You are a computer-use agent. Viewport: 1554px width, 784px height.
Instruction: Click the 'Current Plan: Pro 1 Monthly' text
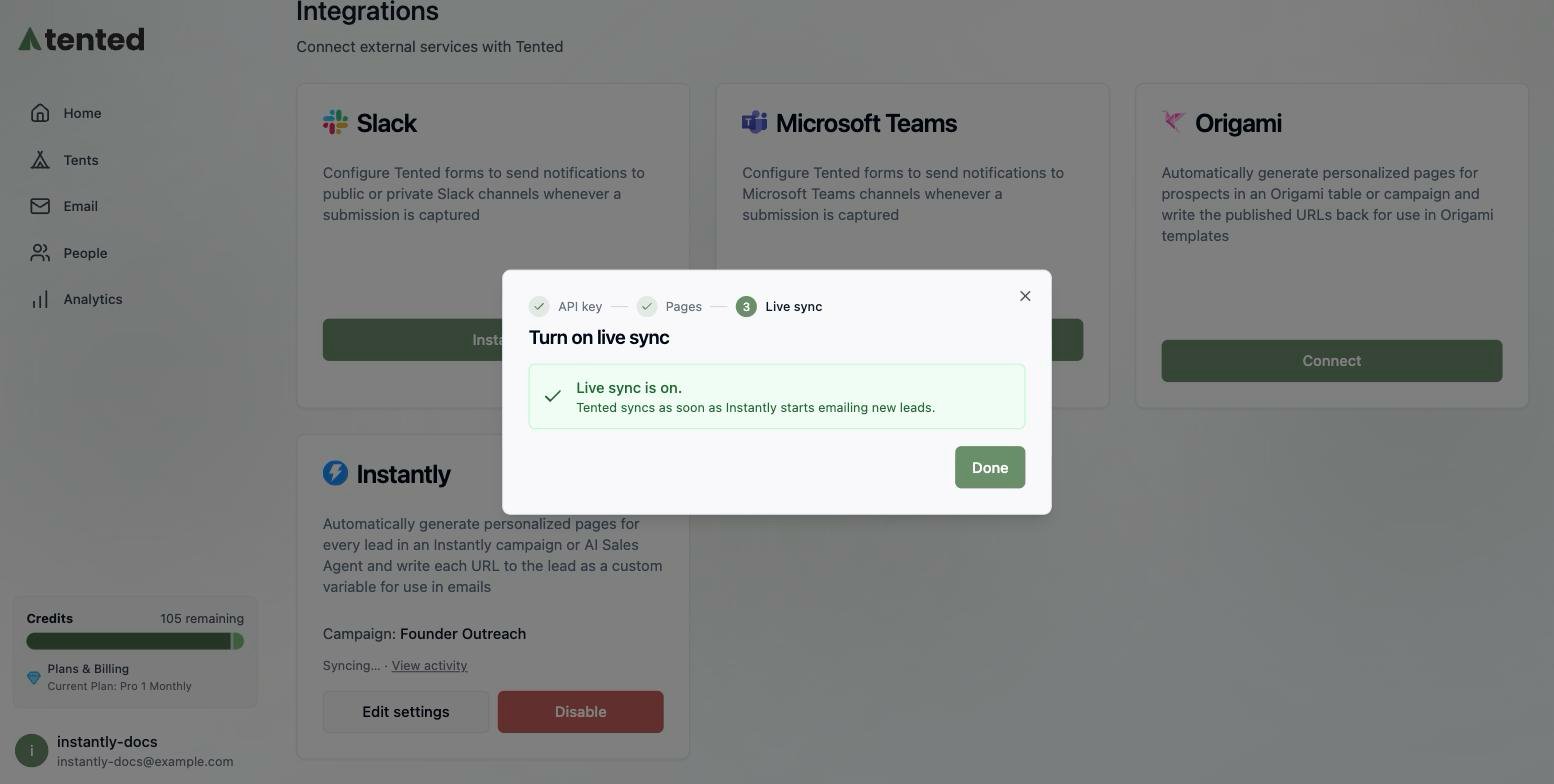click(119, 686)
